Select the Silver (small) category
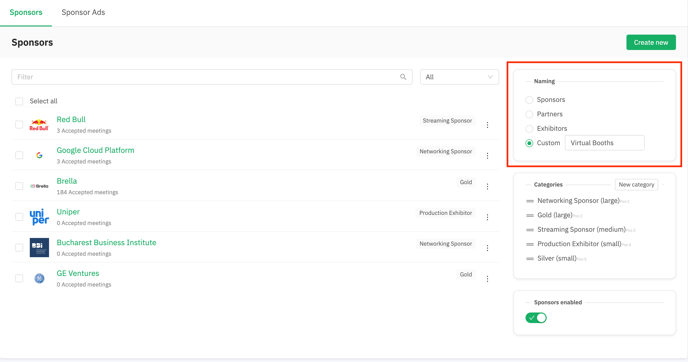This screenshot has width=688, height=362. (x=557, y=258)
